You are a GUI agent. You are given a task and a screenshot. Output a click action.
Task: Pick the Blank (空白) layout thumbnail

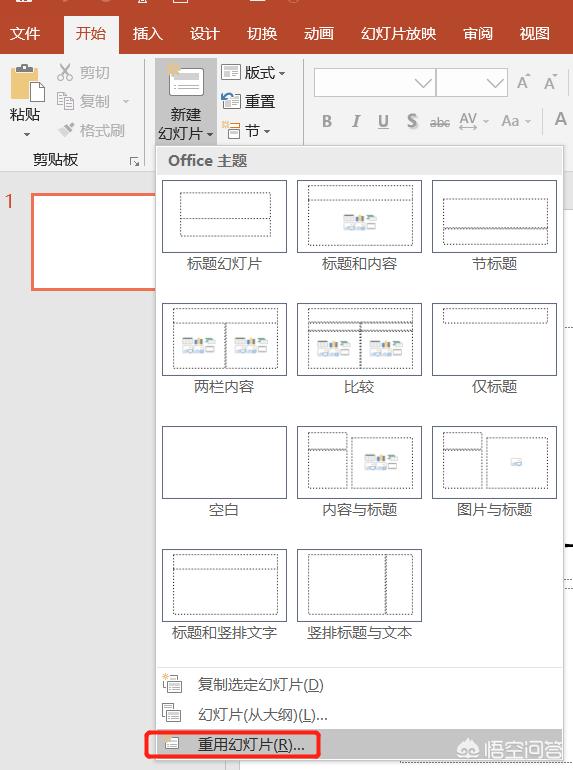(x=224, y=472)
